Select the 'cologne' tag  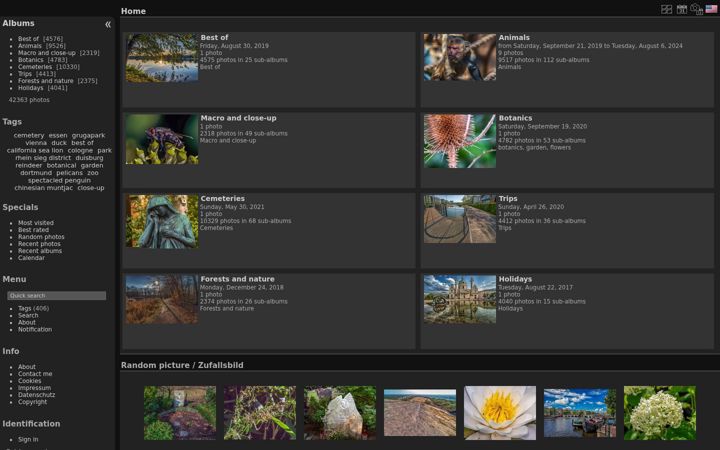pyautogui.click(x=80, y=151)
